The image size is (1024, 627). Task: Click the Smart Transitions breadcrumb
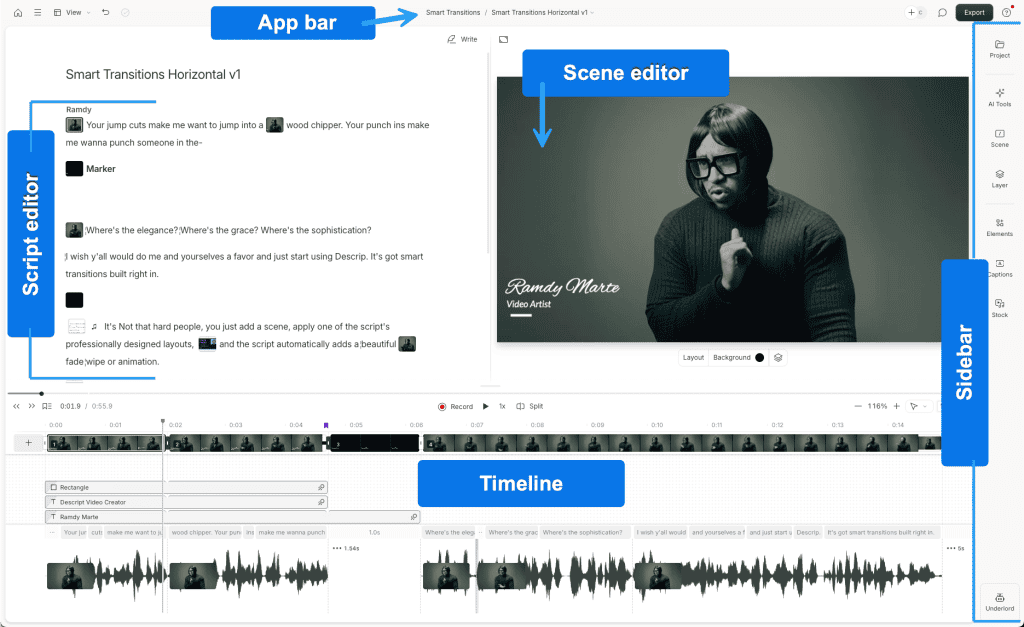click(451, 13)
